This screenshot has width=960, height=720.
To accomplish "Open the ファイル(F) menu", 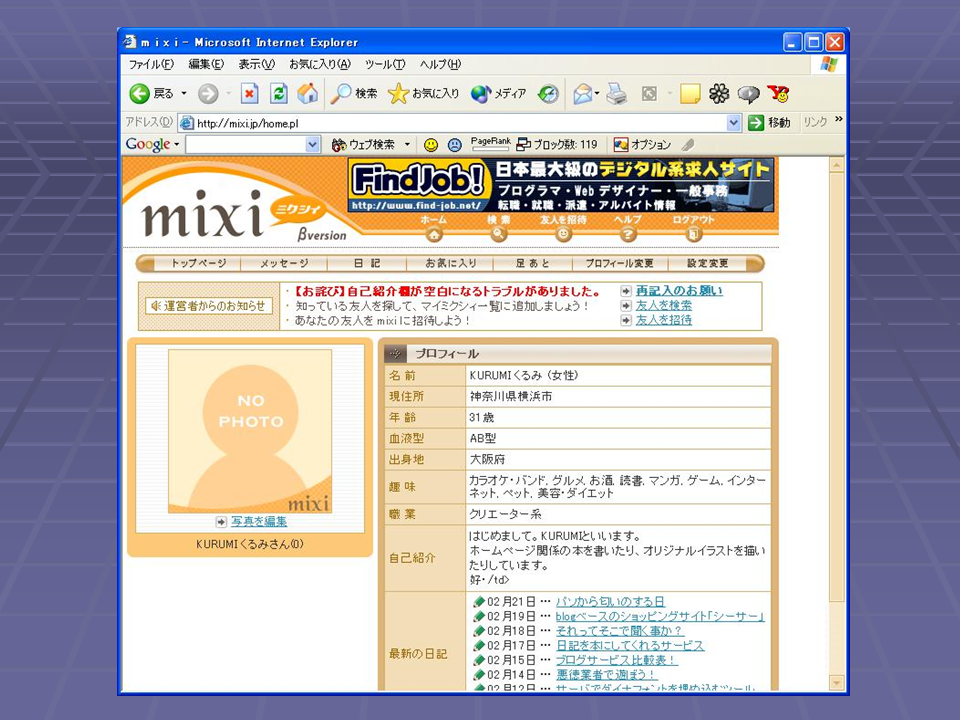I will (151, 64).
